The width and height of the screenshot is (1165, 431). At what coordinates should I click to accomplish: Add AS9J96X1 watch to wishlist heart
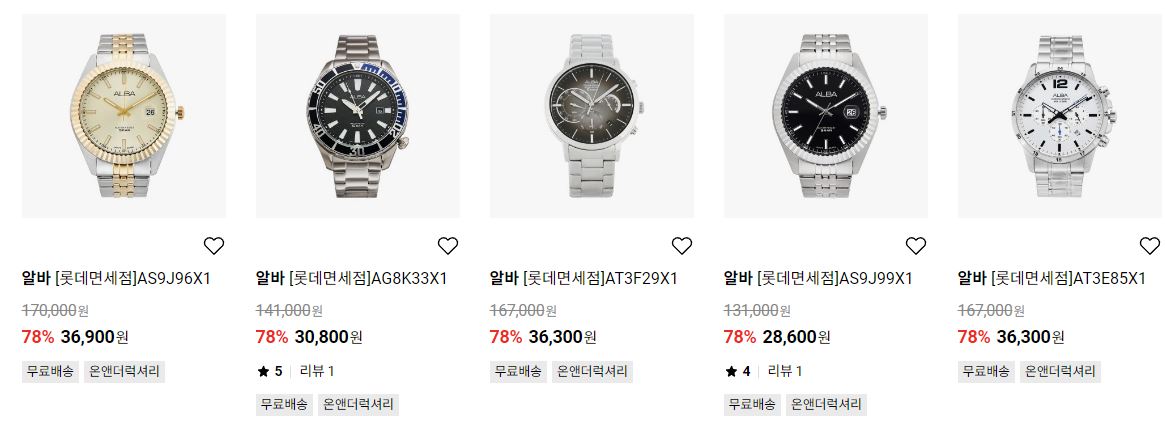tap(214, 245)
